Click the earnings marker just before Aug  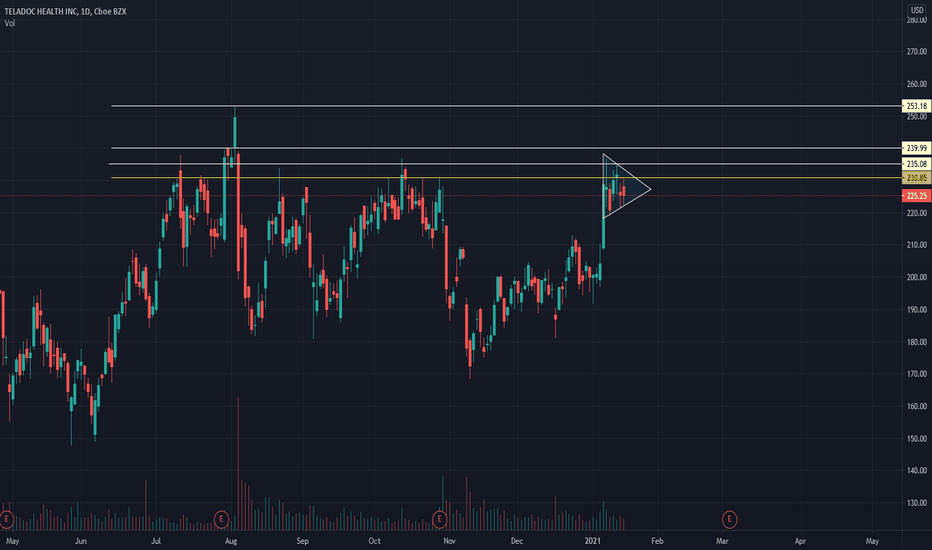(221, 519)
